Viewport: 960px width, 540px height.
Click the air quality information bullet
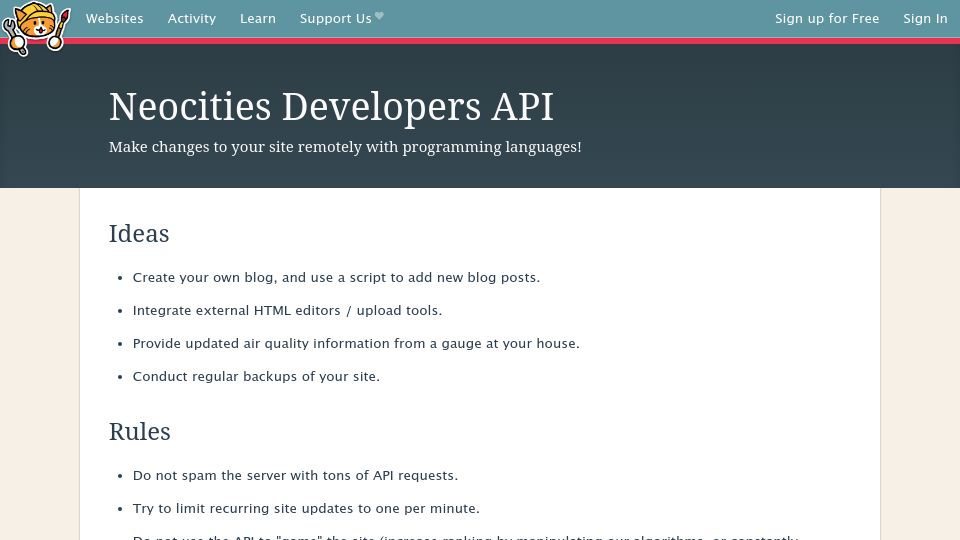click(356, 343)
